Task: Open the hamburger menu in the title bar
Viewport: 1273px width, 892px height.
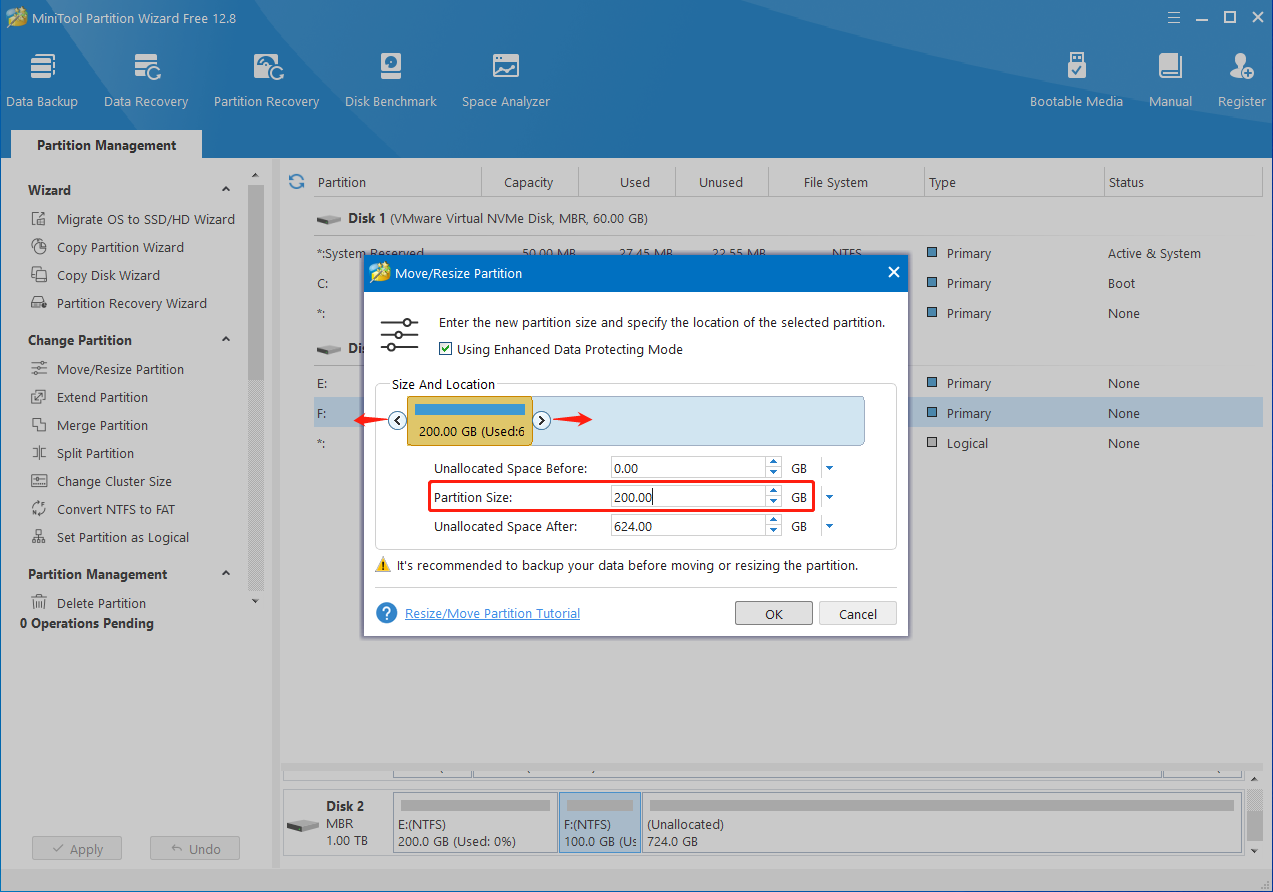Action: pyautogui.click(x=1176, y=17)
